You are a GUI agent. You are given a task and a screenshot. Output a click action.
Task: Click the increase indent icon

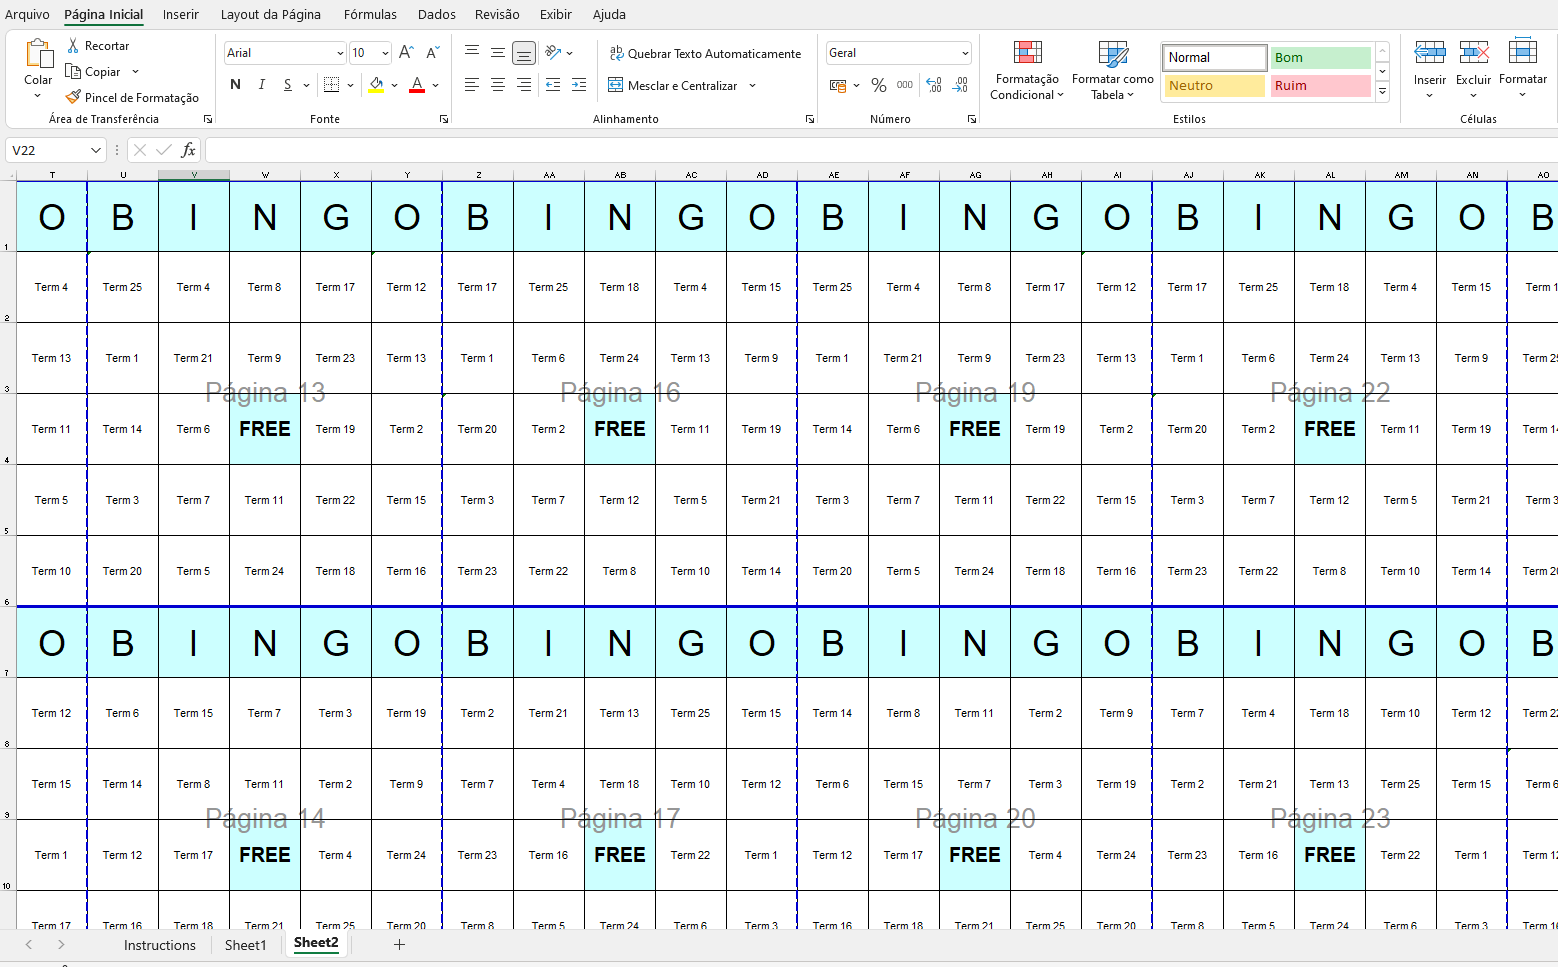[578, 86]
